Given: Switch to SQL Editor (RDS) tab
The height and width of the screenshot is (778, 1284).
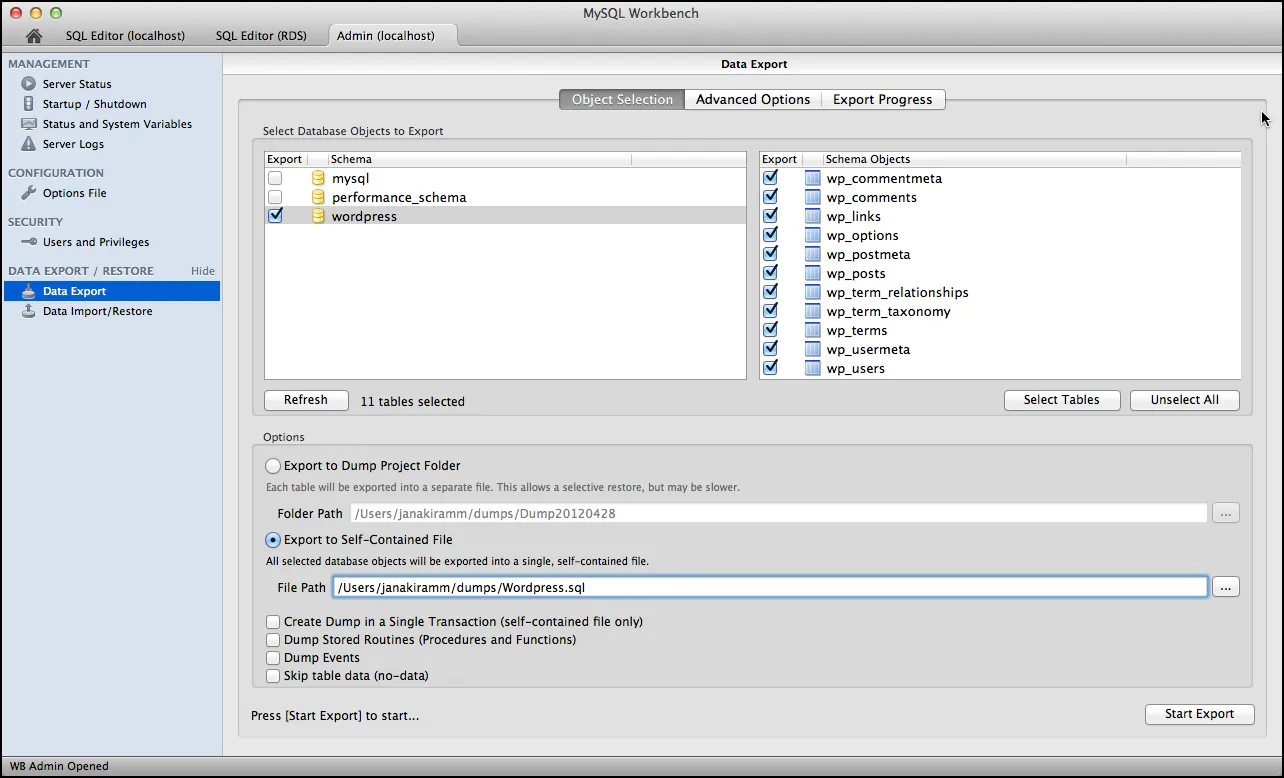Looking at the screenshot, I should pyautogui.click(x=261, y=36).
